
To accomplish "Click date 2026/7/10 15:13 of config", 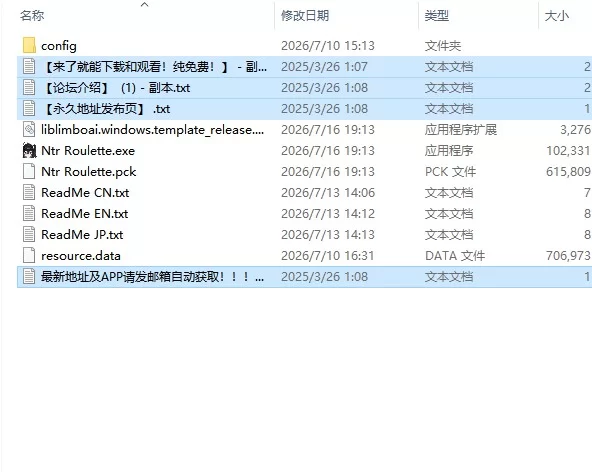I will tap(328, 46).
